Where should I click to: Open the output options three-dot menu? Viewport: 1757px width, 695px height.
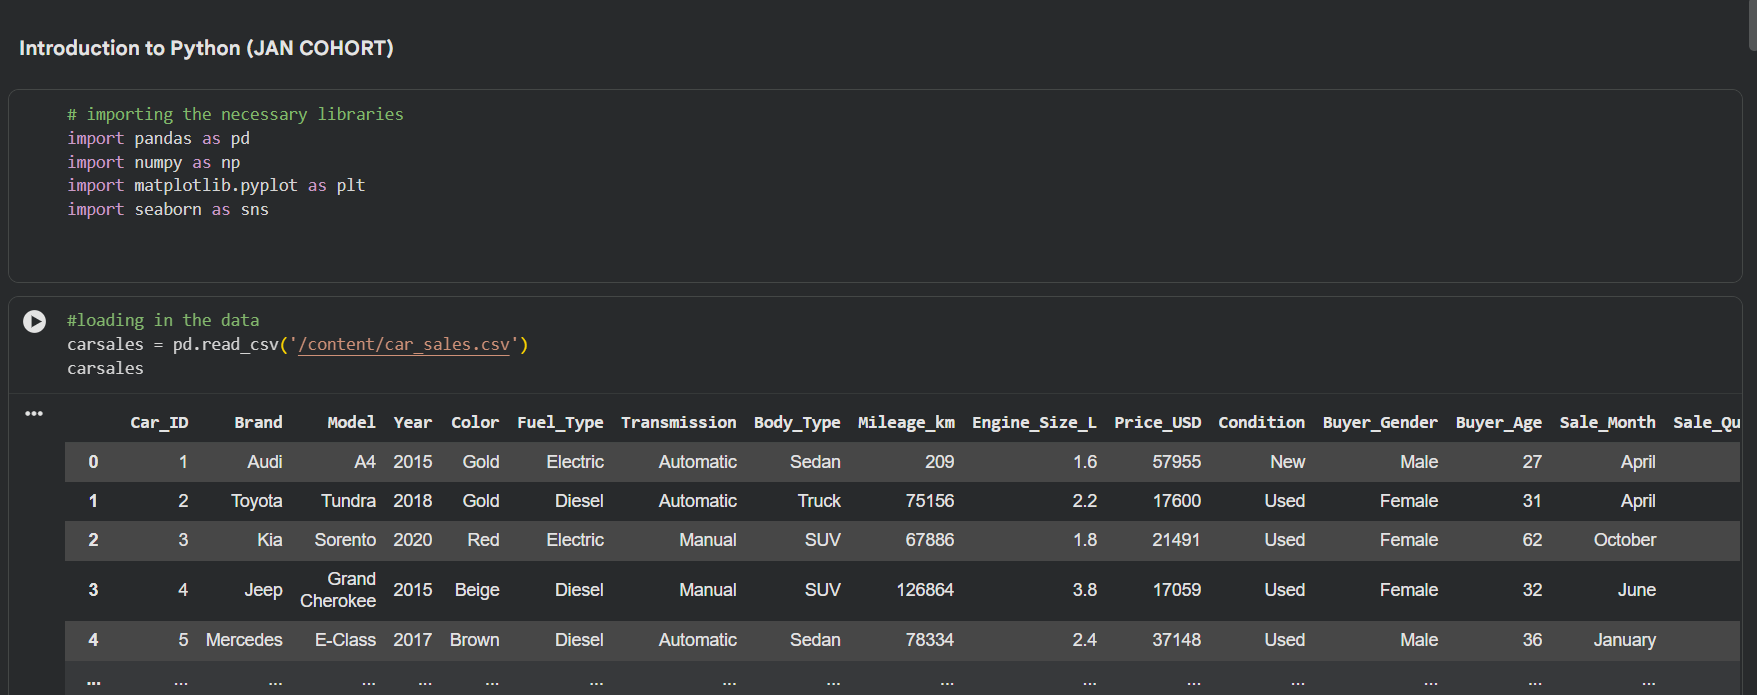(x=34, y=413)
